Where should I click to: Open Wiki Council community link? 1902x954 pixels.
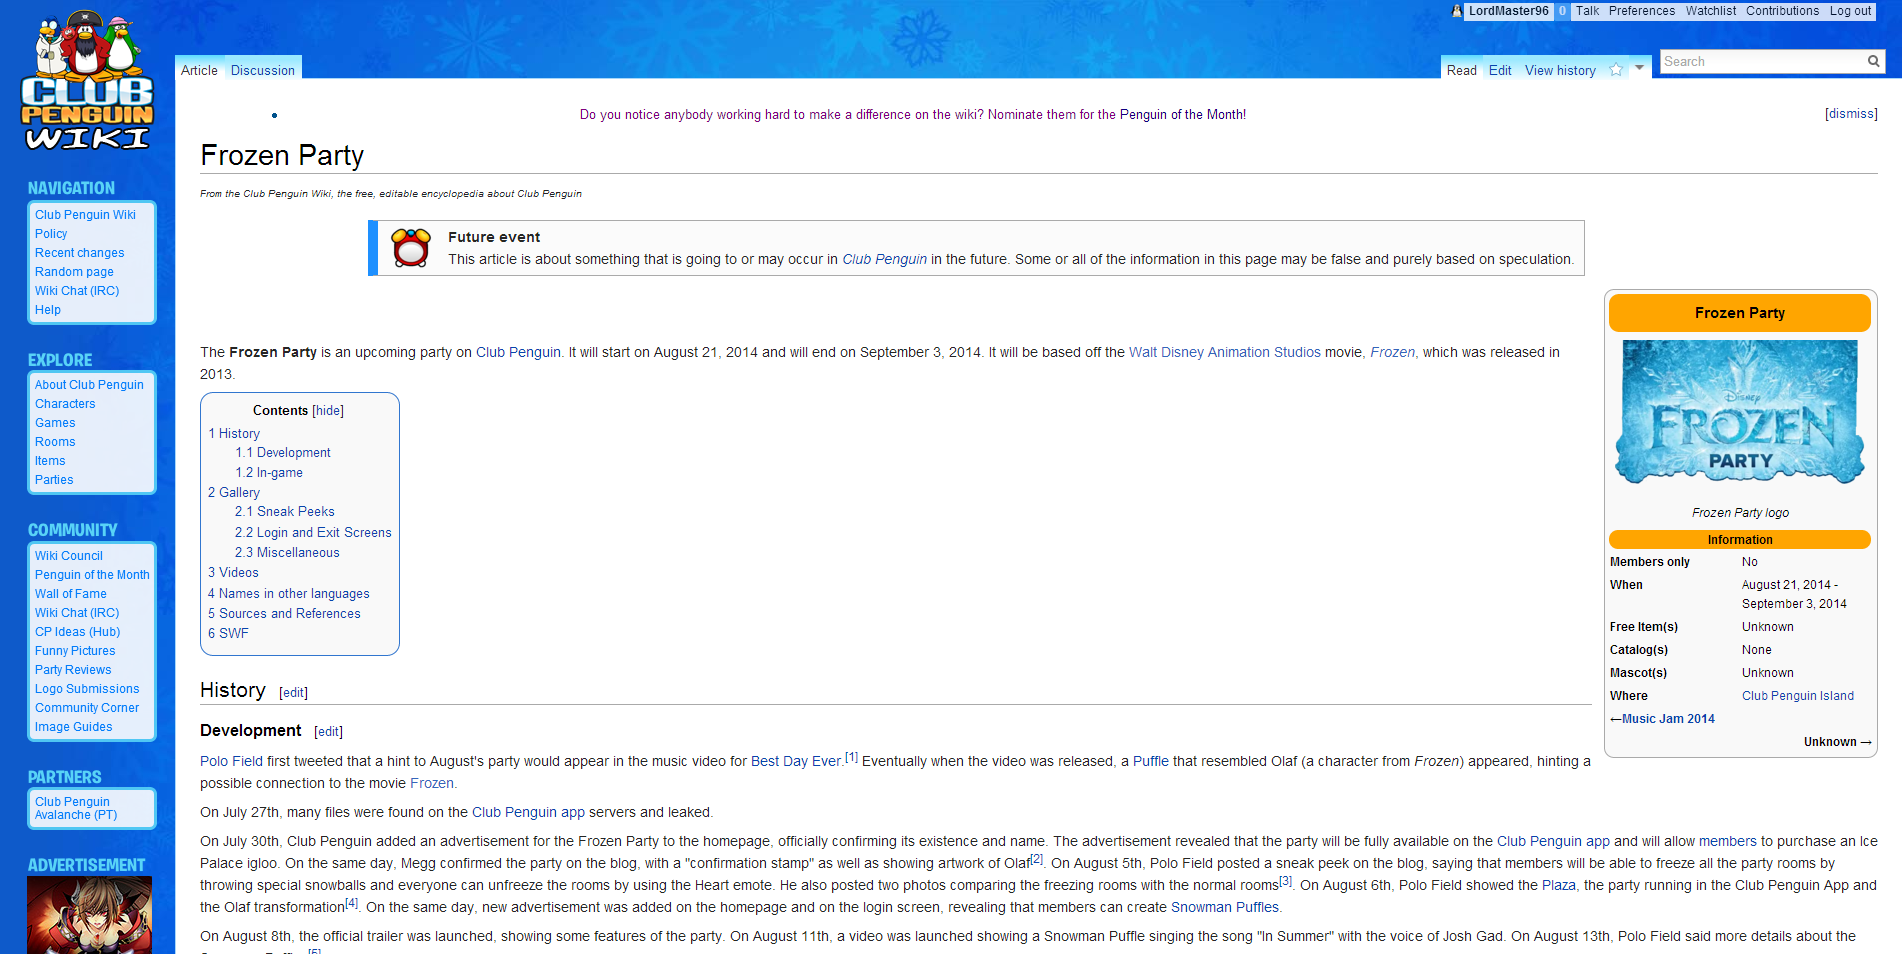click(69, 556)
